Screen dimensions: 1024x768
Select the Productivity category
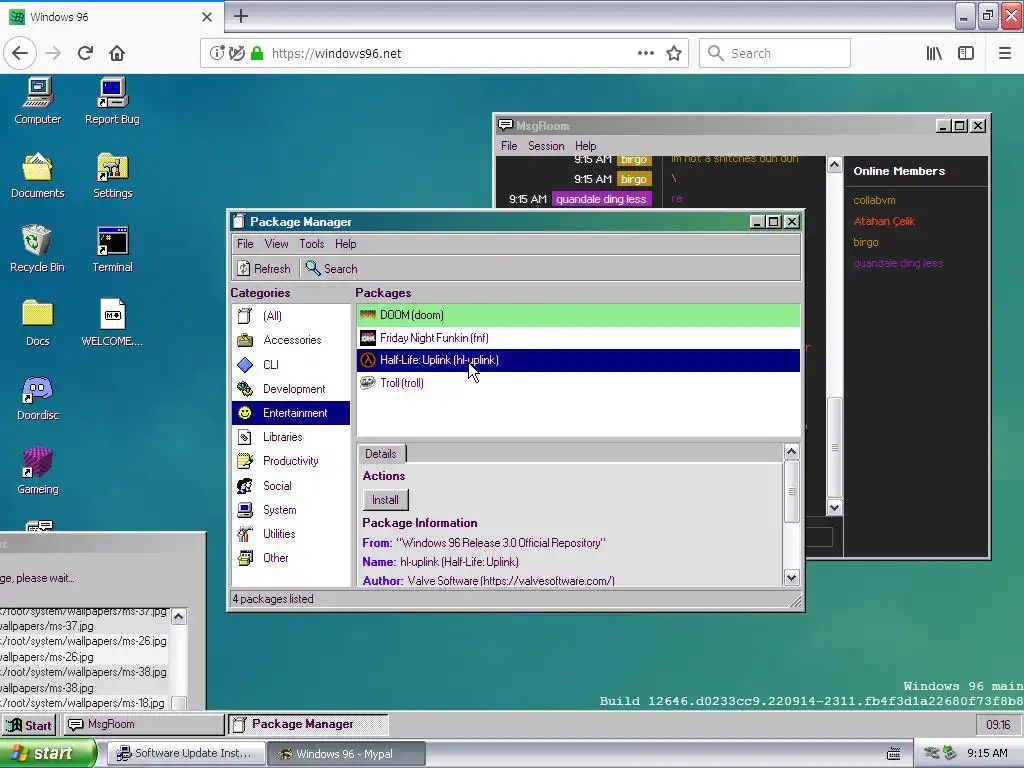pos(291,461)
